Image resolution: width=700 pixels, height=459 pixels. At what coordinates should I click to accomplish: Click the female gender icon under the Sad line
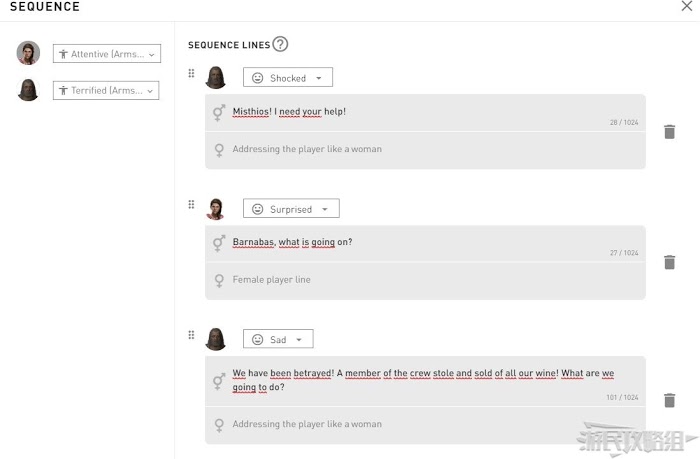click(x=219, y=425)
